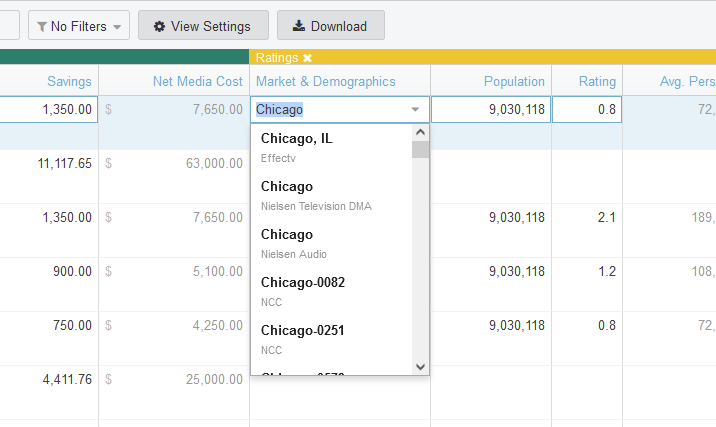Edit the Savings field showing 1,350.00
The width and height of the screenshot is (716, 427).
click(48, 110)
